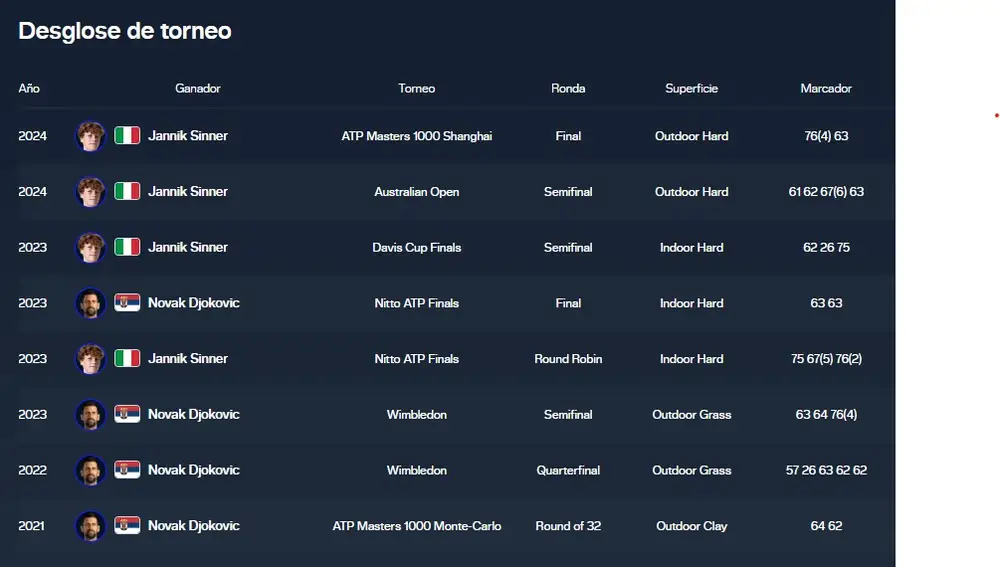Click Sinner's avatar in the Shanghai row
This screenshot has height=567, width=1000.
coord(90,136)
